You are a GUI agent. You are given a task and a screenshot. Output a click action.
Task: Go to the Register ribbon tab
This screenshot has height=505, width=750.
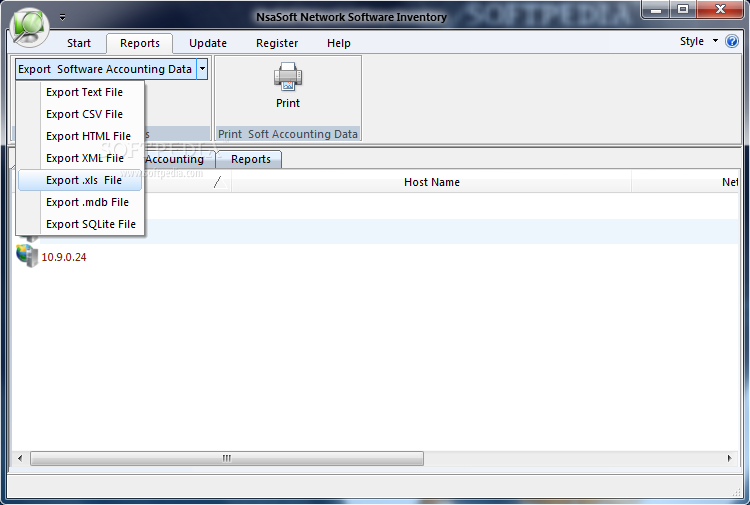pyautogui.click(x=277, y=43)
